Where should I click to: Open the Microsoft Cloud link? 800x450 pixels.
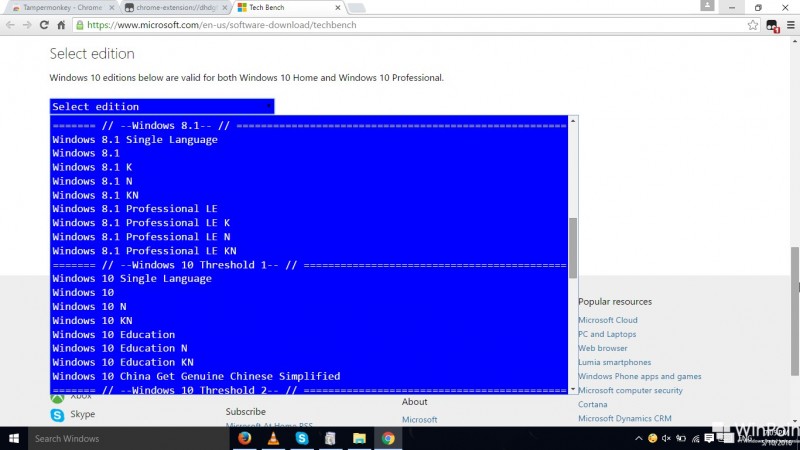(x=608, y=320)
